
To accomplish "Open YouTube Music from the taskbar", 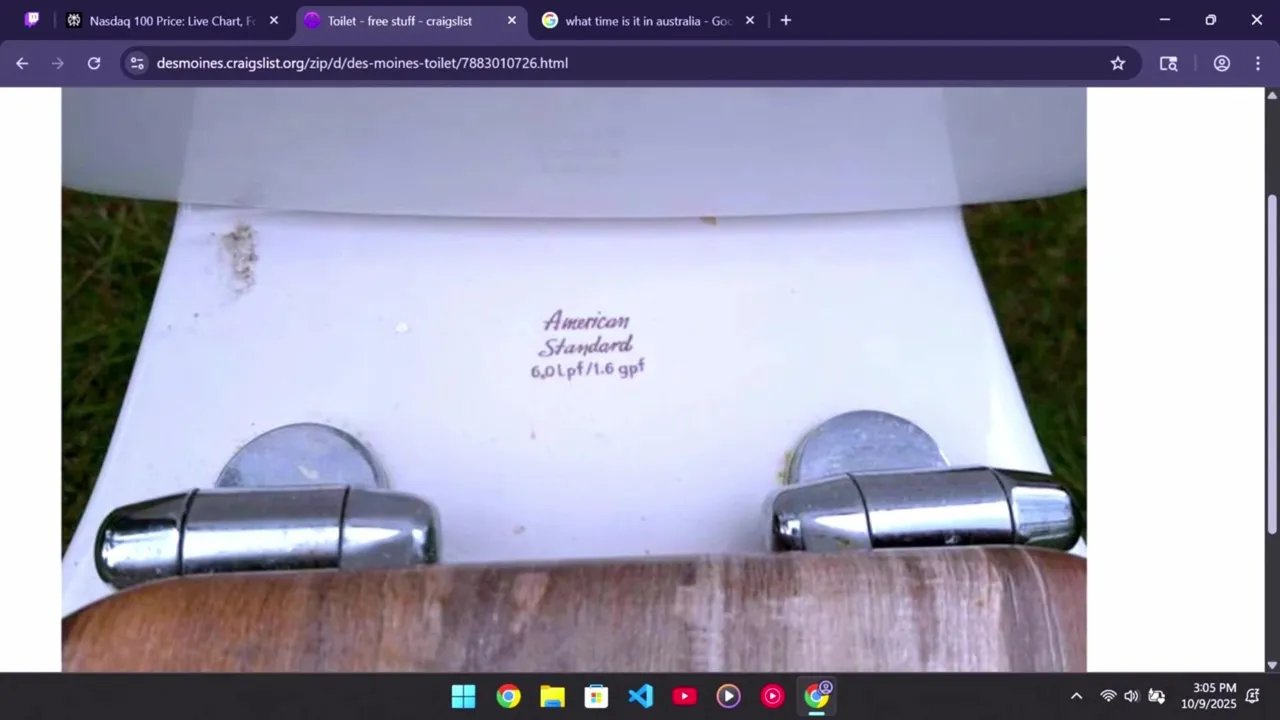I will (772, 696).
